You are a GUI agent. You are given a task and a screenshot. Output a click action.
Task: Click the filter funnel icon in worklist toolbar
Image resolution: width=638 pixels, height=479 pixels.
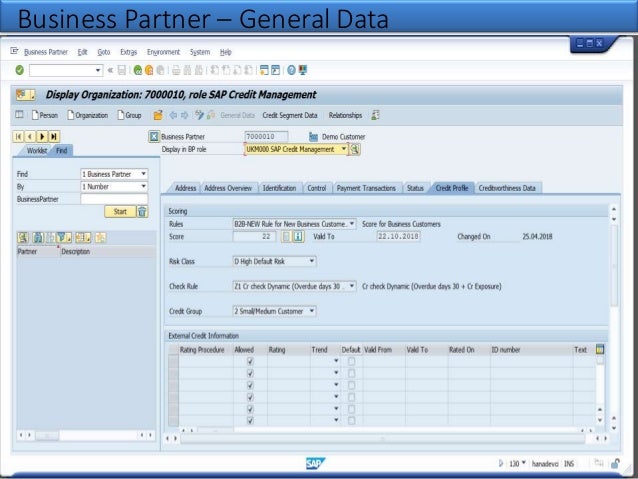tap(62, 237)
